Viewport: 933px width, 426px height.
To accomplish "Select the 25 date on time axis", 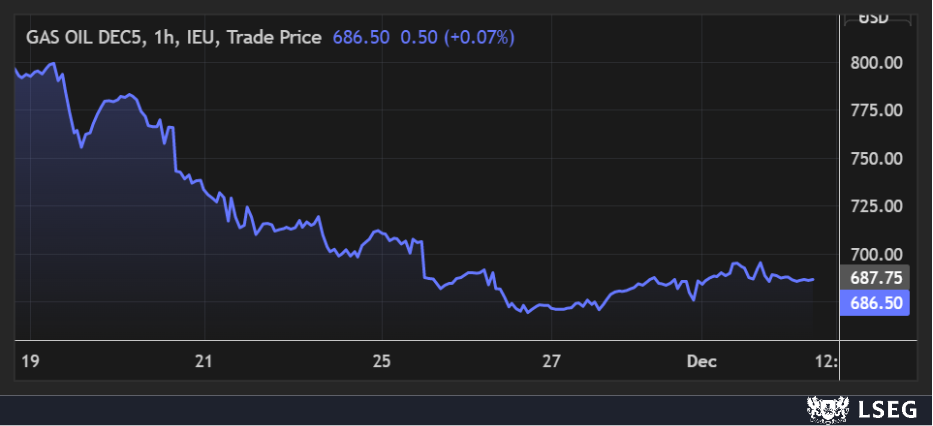I will 381,360.
